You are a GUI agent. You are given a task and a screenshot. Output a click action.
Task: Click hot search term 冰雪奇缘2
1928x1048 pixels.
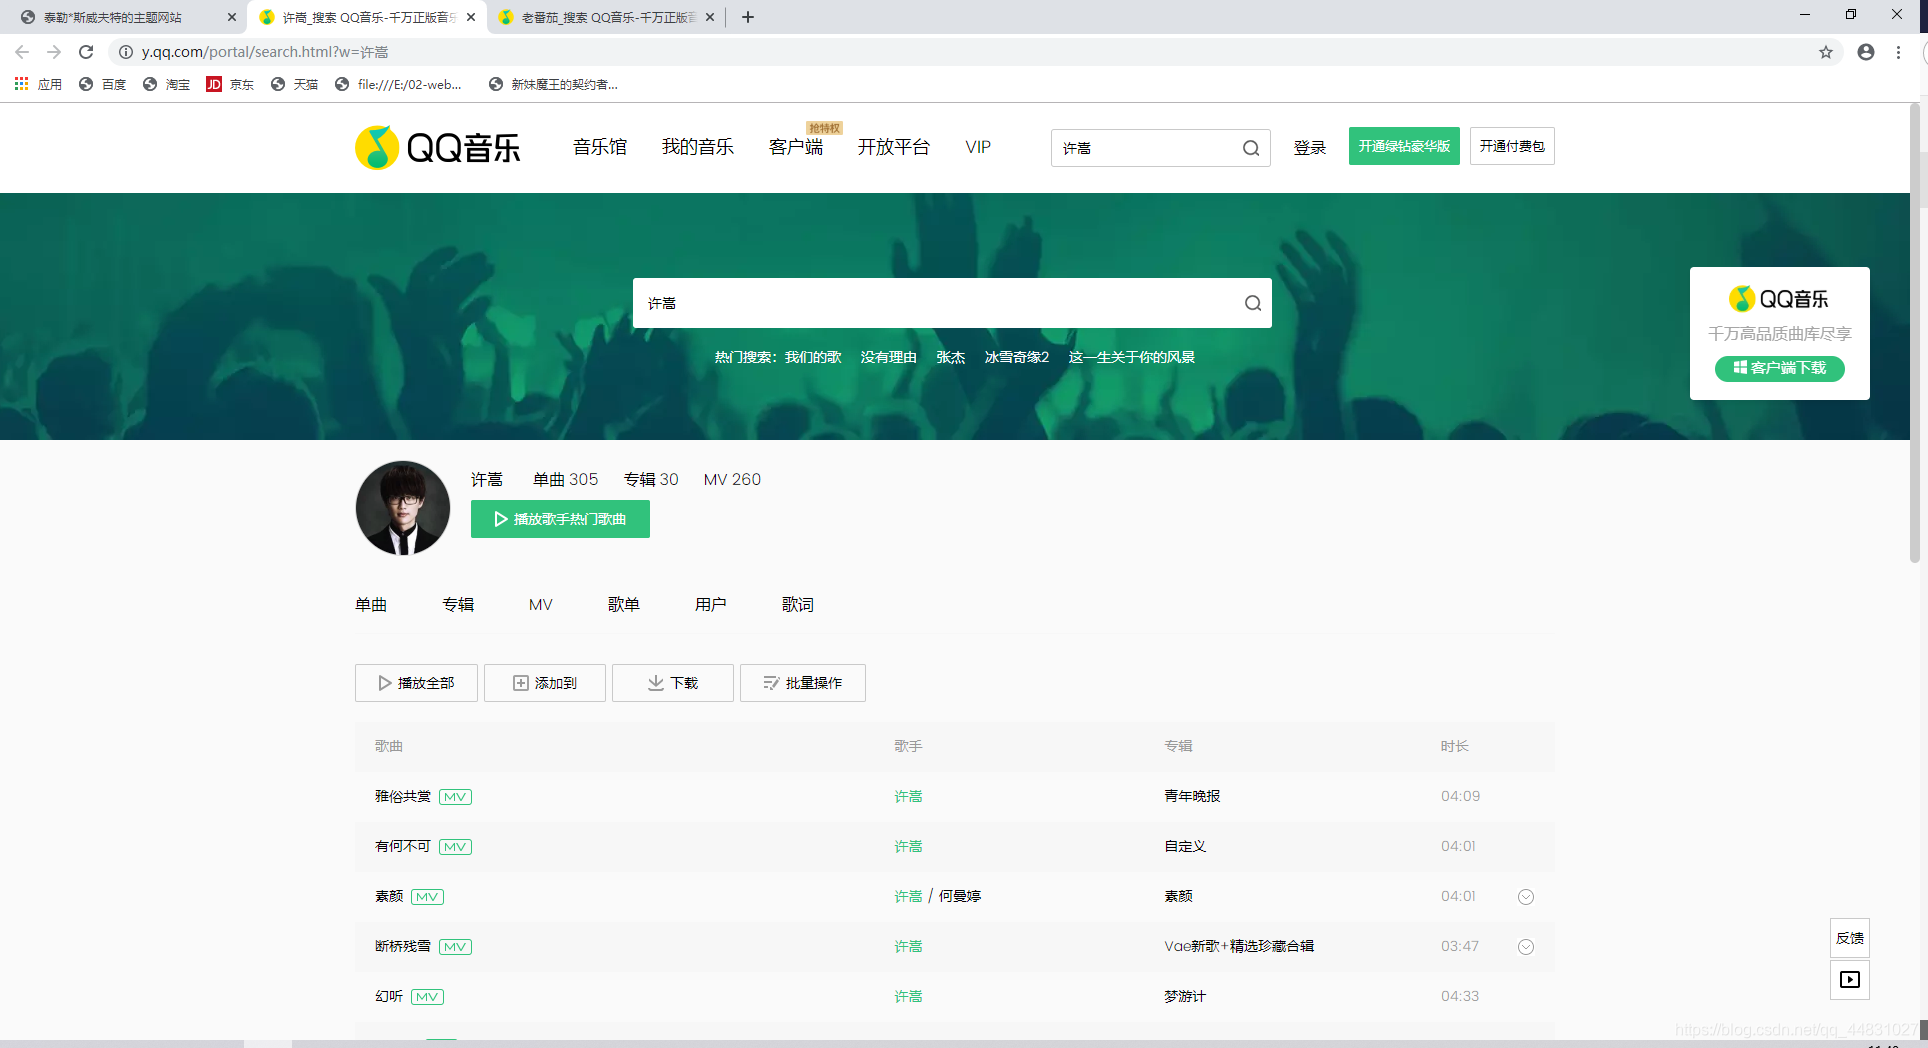click(x=1016, y=357)
